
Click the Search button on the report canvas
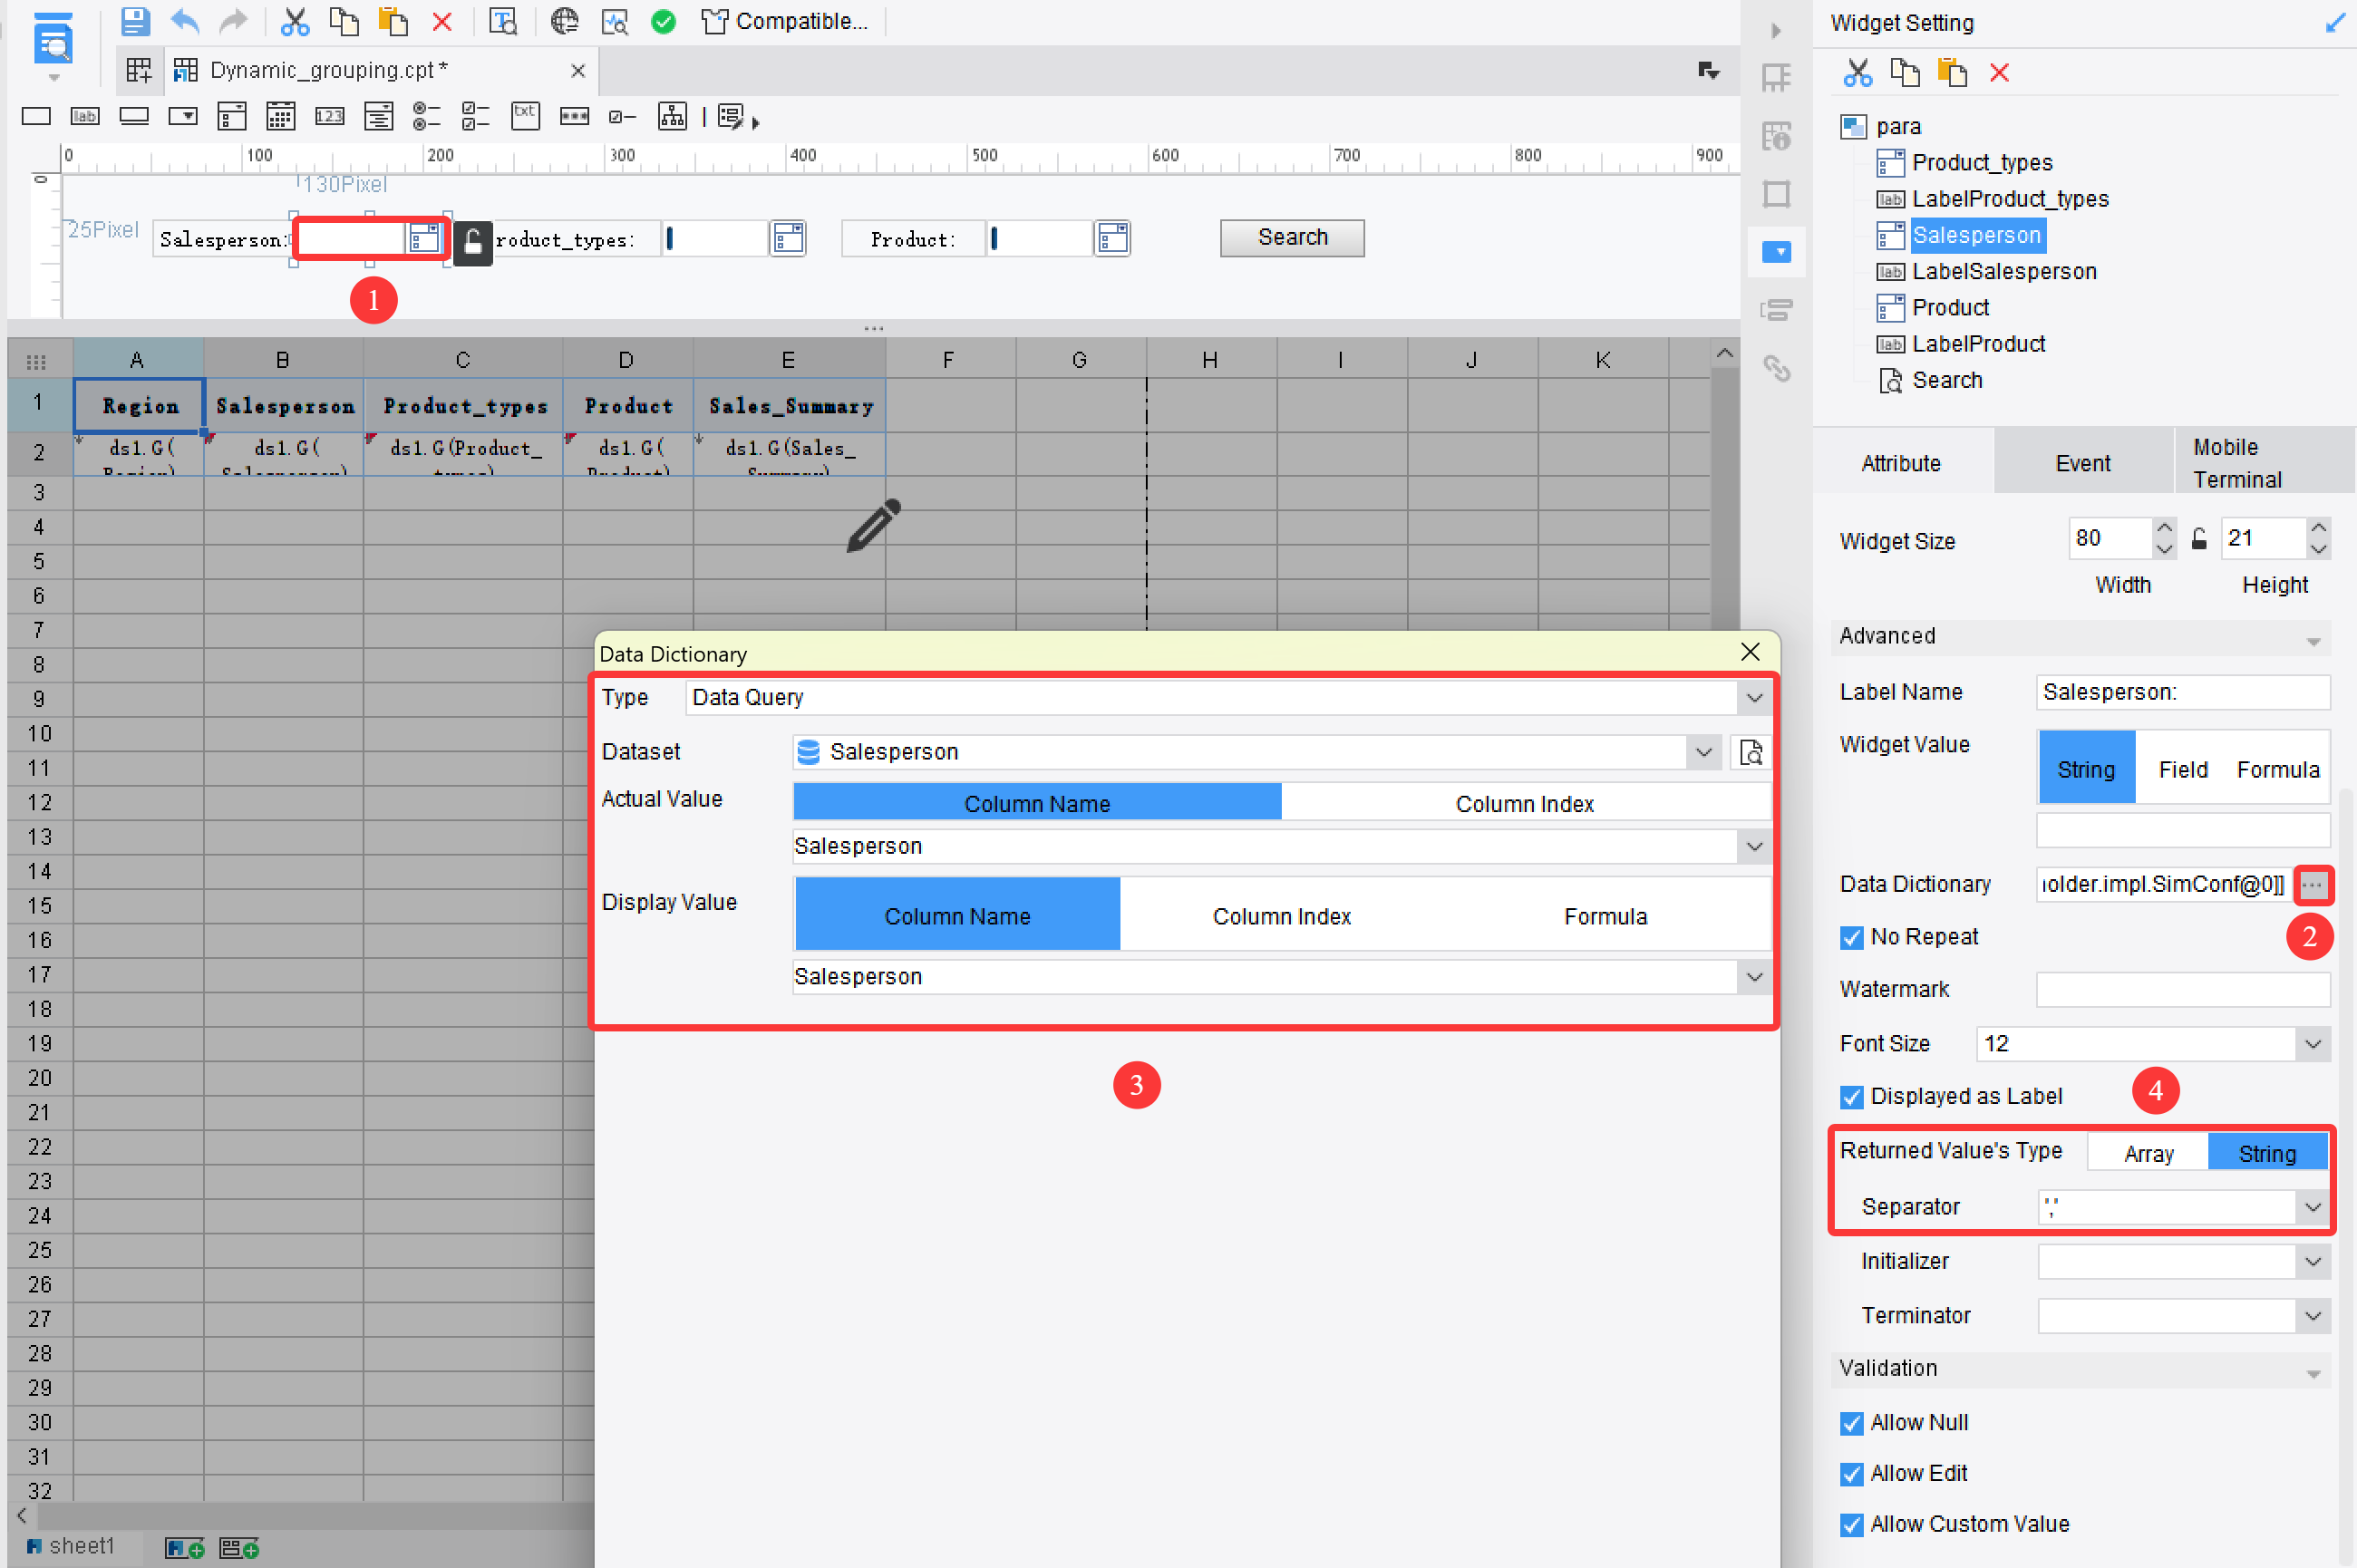pyautogui.click(x=1291, y=237)
